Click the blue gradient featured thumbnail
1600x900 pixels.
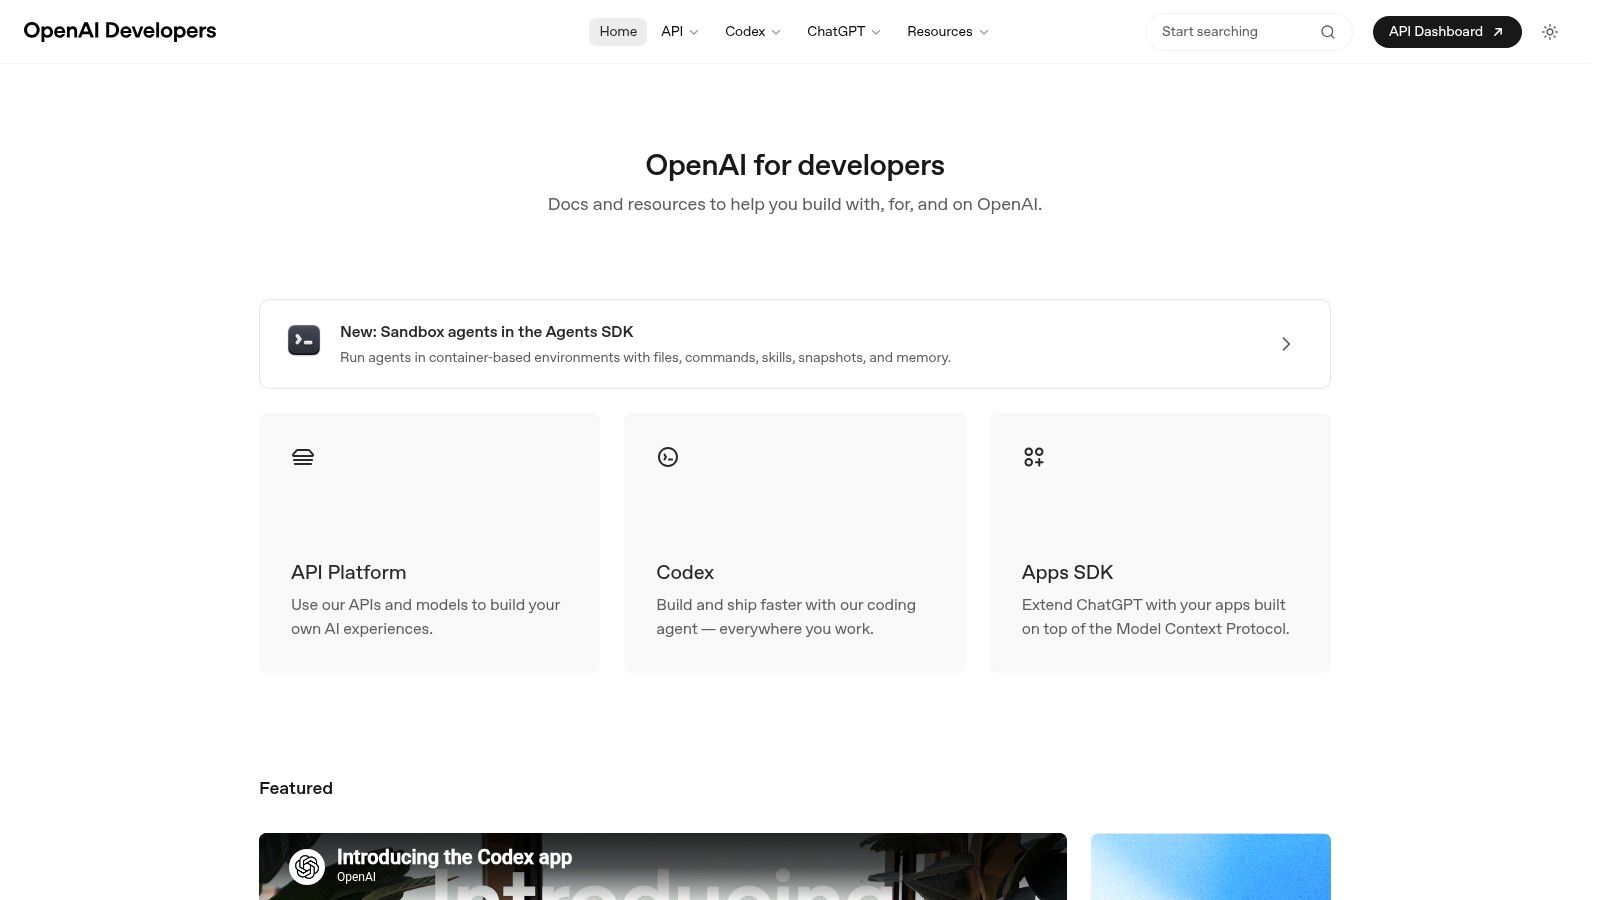tap(1211, 867)
